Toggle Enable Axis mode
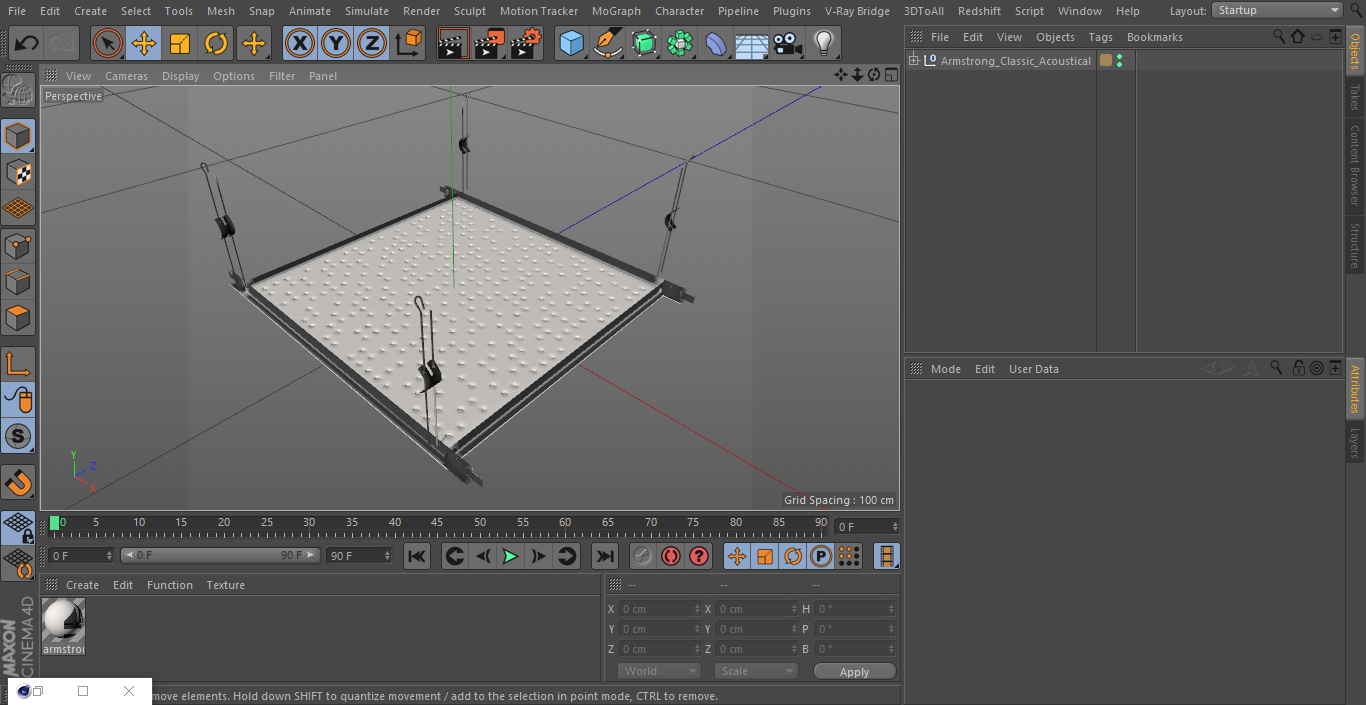Viewport: 1366px width, 705px height. [x=18, y=363]
